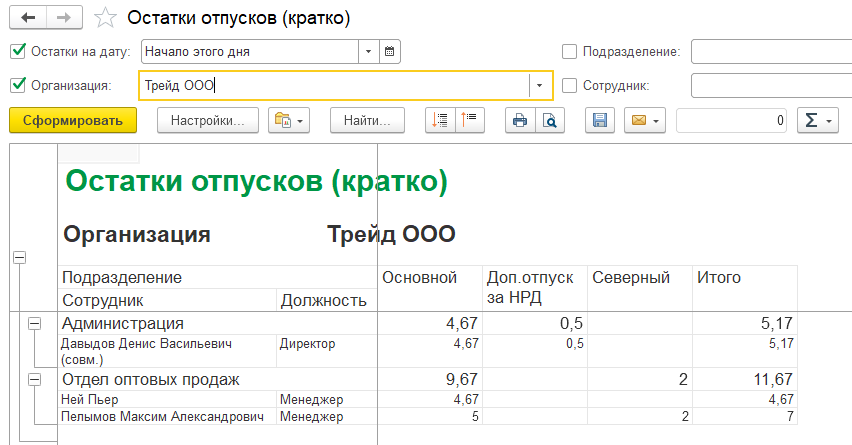Screen dimensions: 852x445
Task: Uncheck the 'Организация' checkbox
Action: pos(17,85)
